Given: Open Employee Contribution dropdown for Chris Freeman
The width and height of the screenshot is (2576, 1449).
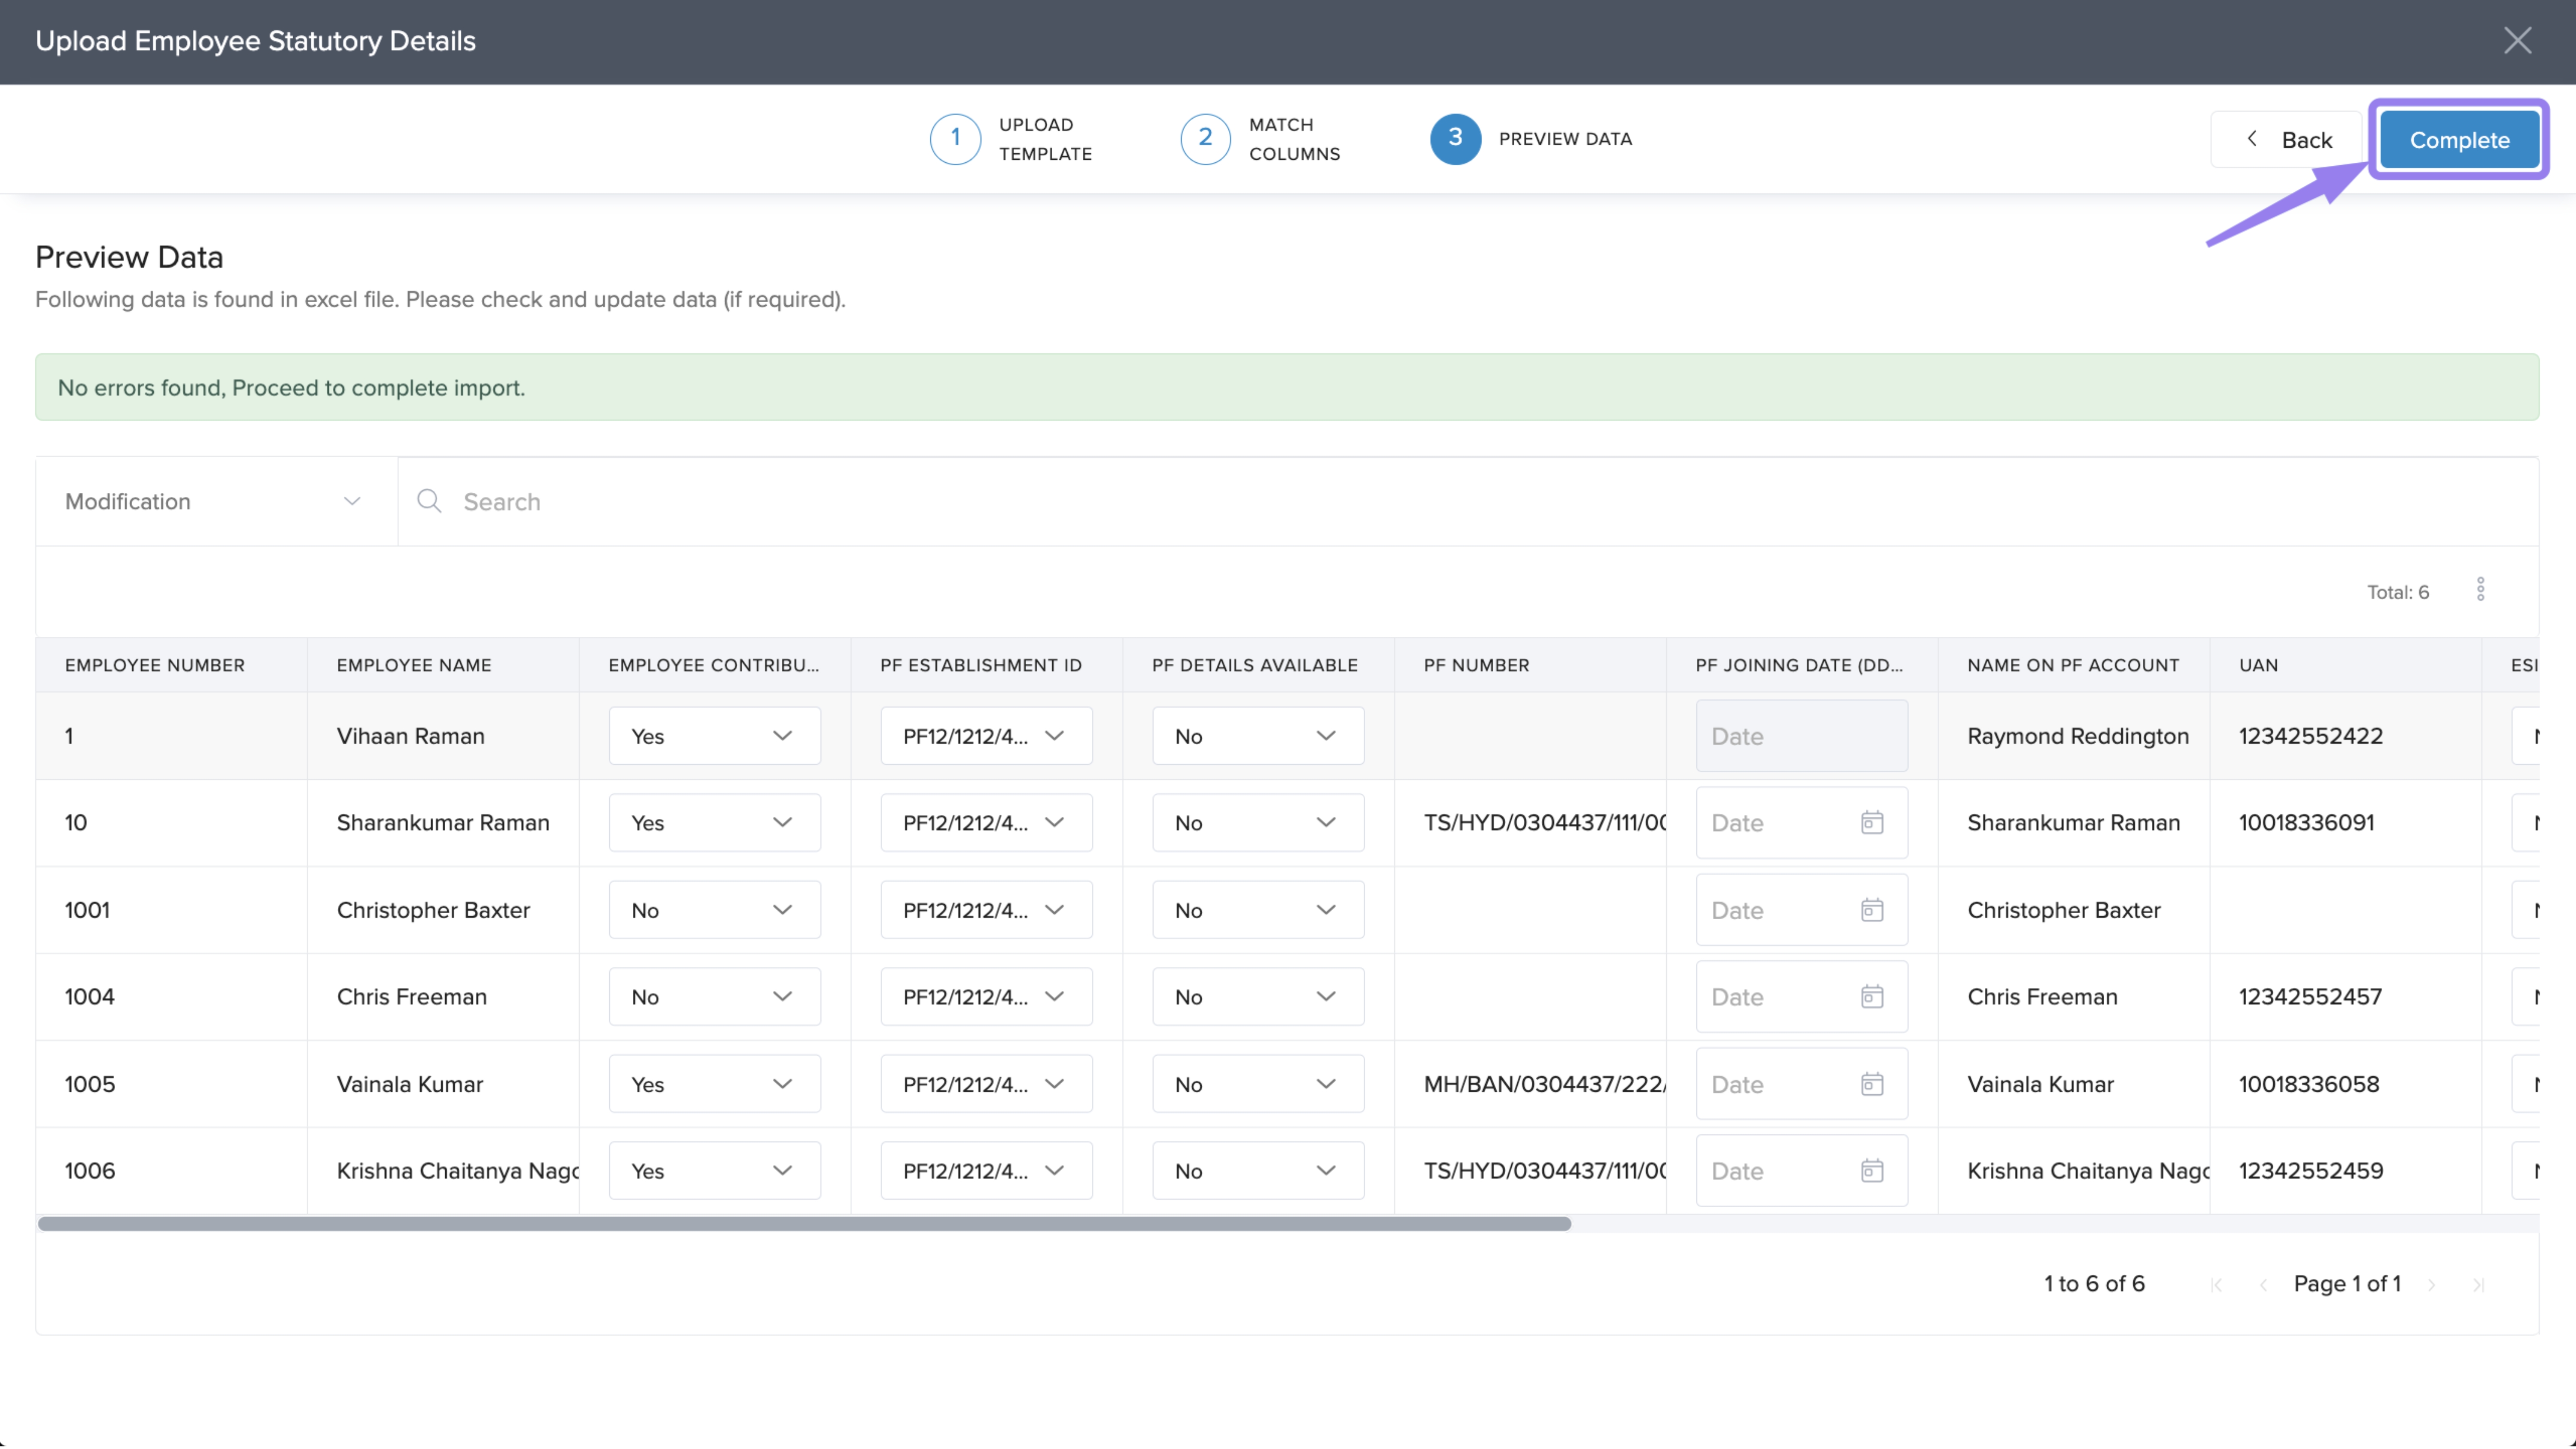Looking at the screenshot, I should tap(714, 997).
